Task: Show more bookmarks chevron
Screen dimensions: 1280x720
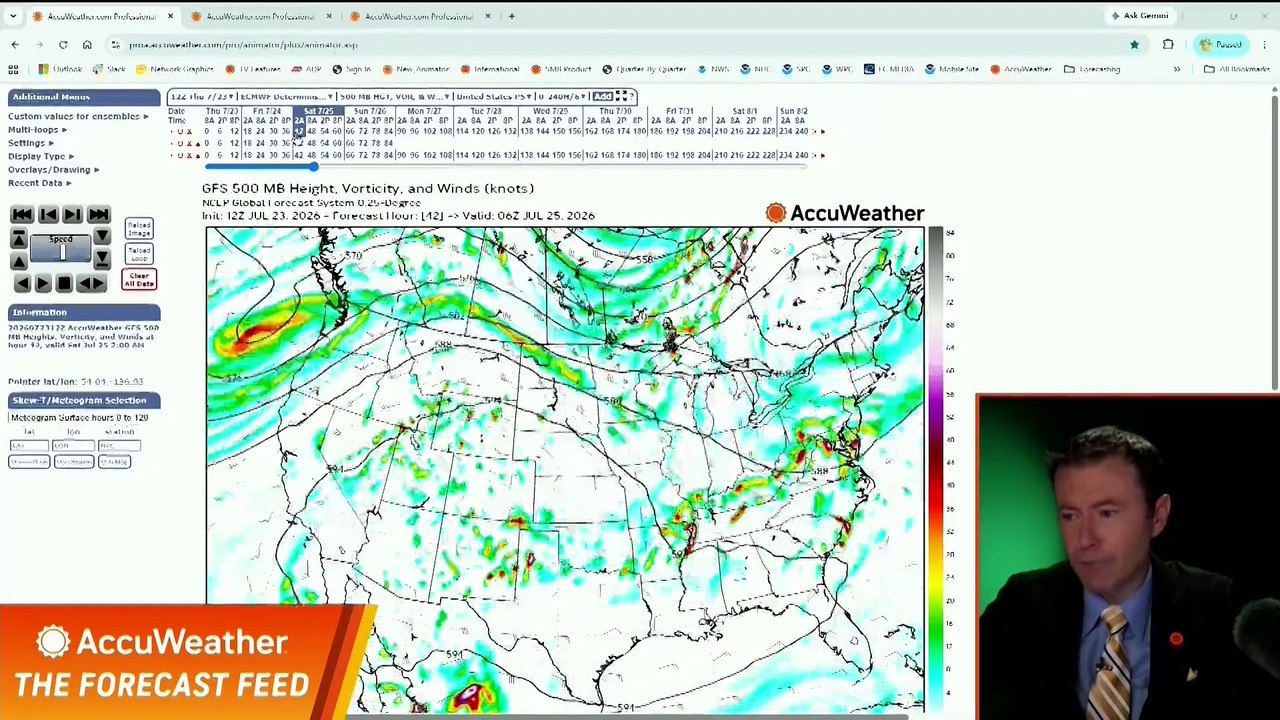Action: [1177, 69]
